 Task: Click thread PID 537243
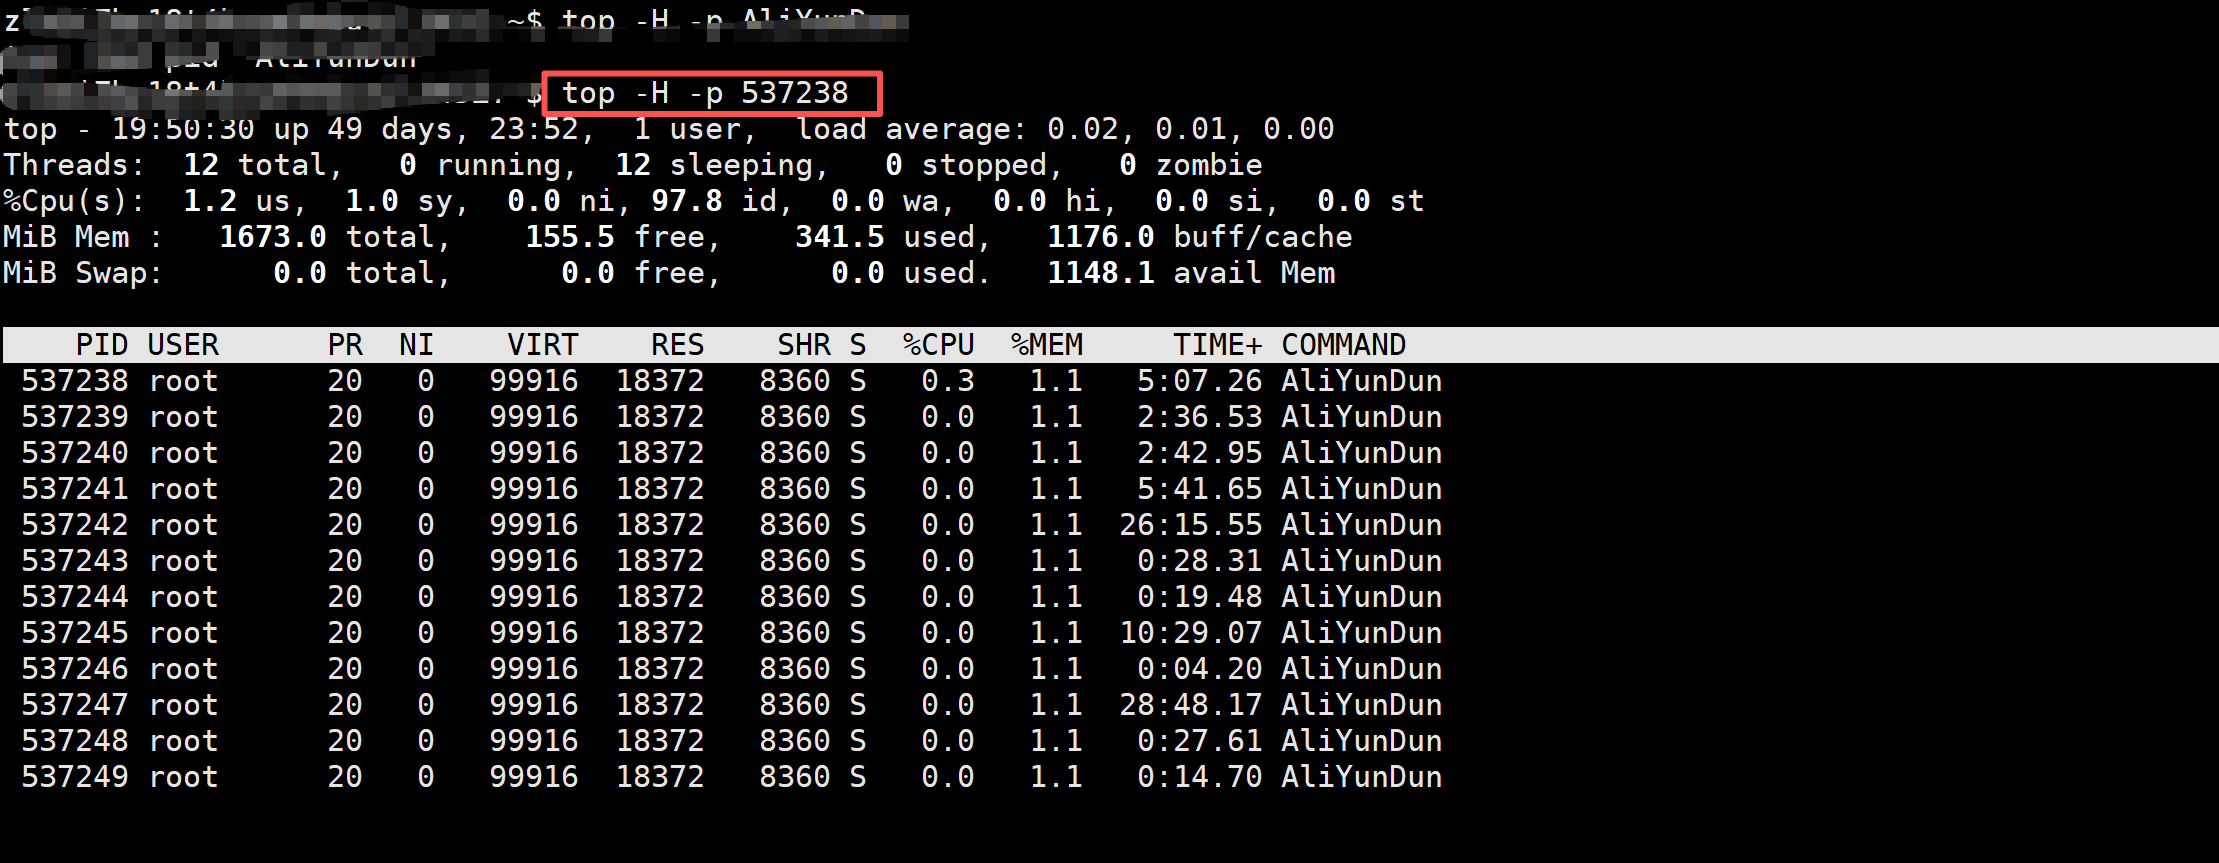pos(75,561)
